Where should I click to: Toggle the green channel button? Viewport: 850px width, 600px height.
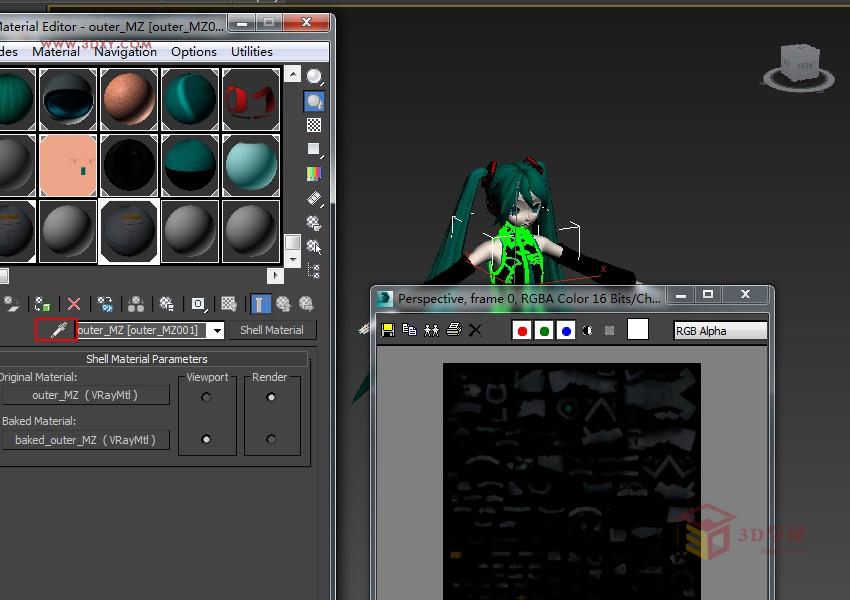(x=544, y=331)
